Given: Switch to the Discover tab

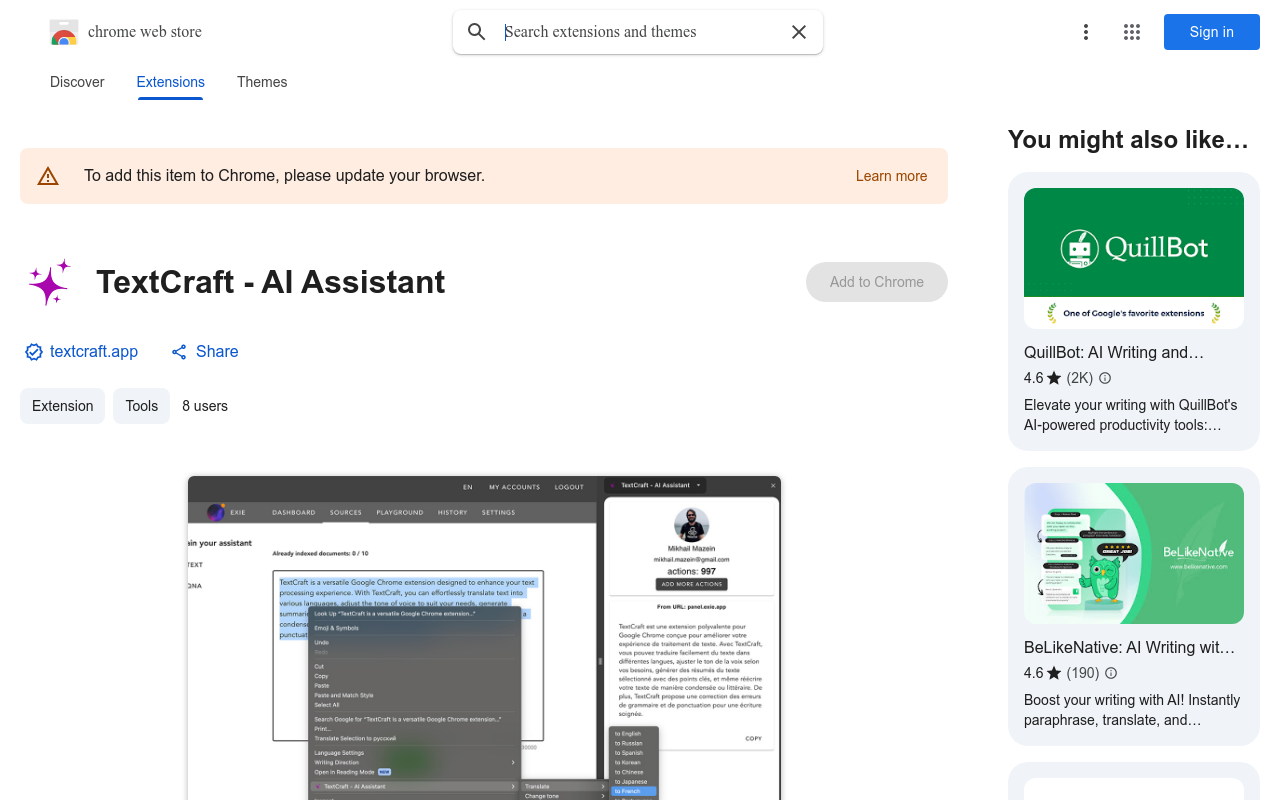Looking at the screenshot, I should (x=77, y=82).
